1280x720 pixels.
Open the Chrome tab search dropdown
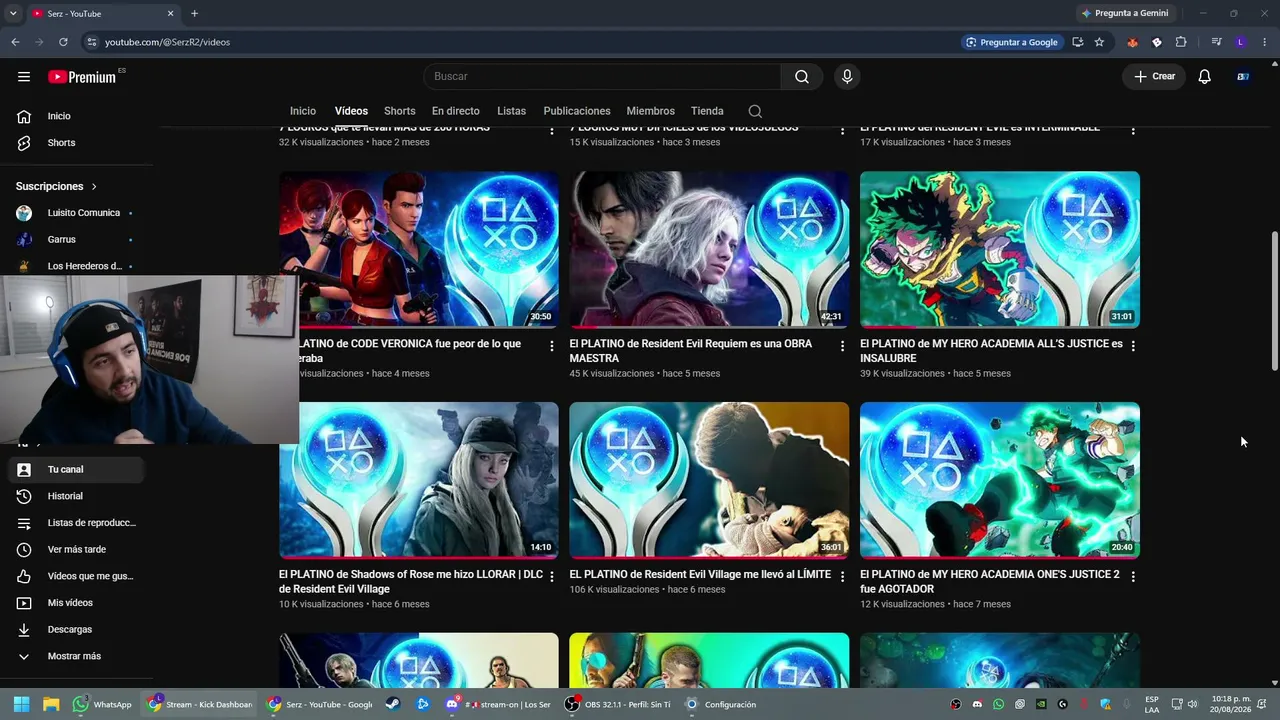(x=13, y=14)
